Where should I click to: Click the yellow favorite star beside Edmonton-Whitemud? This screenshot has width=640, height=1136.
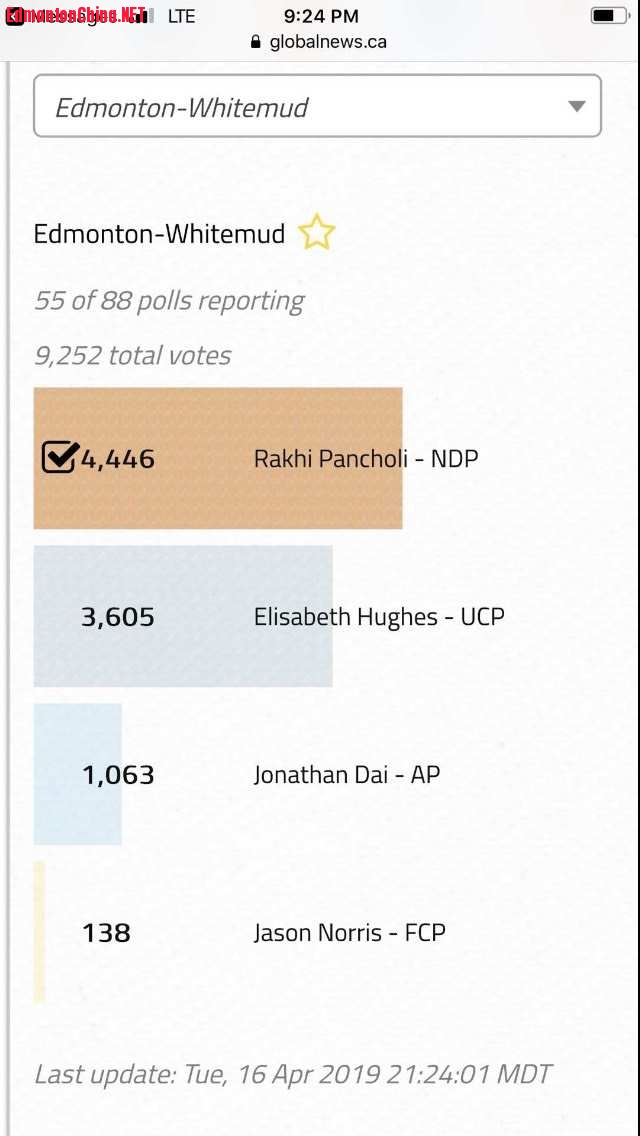tap(317, 233)
